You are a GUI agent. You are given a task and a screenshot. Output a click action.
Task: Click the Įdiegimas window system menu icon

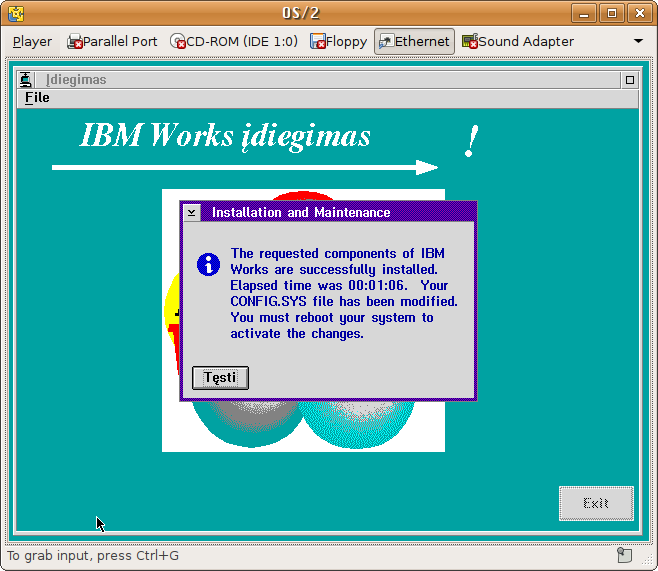[x=26, y=80]
